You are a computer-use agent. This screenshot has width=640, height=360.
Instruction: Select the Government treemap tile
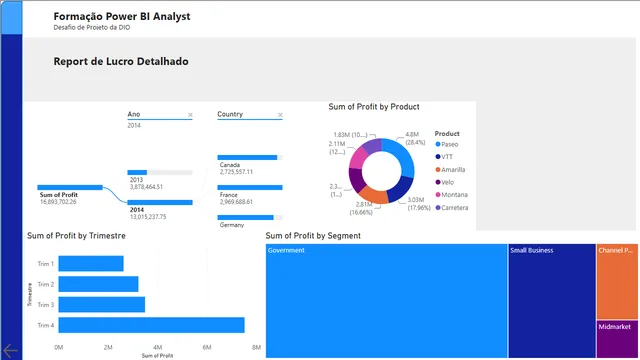click(x=387, y=301)
